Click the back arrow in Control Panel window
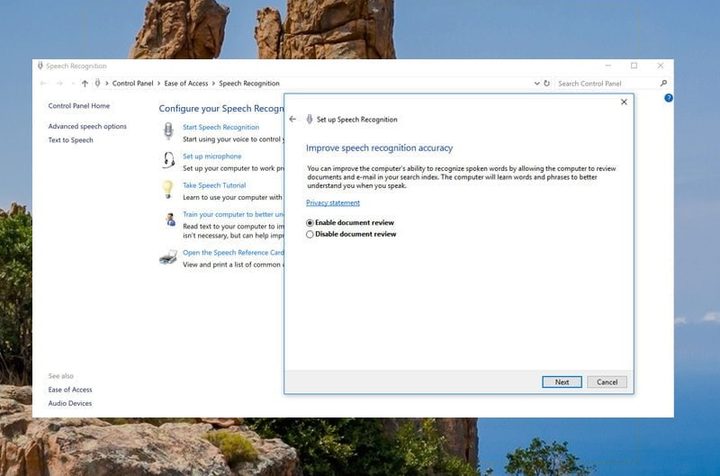720x476 pixels. point(43,83)
